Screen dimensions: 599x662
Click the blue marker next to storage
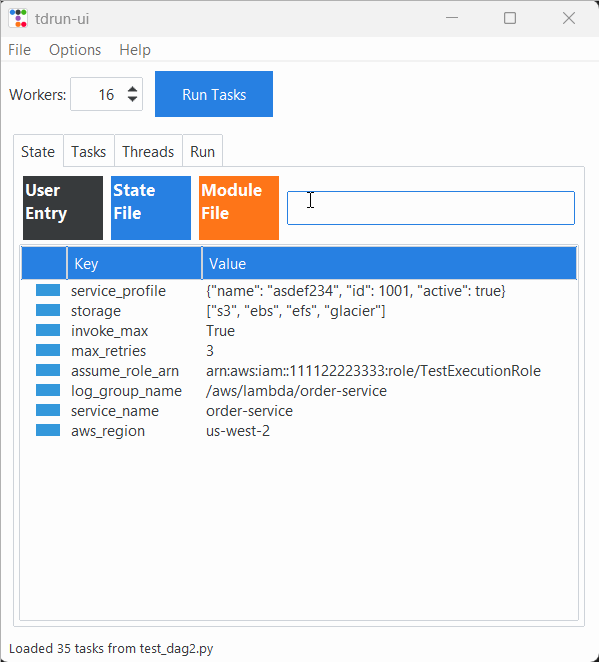click(48, 310)
